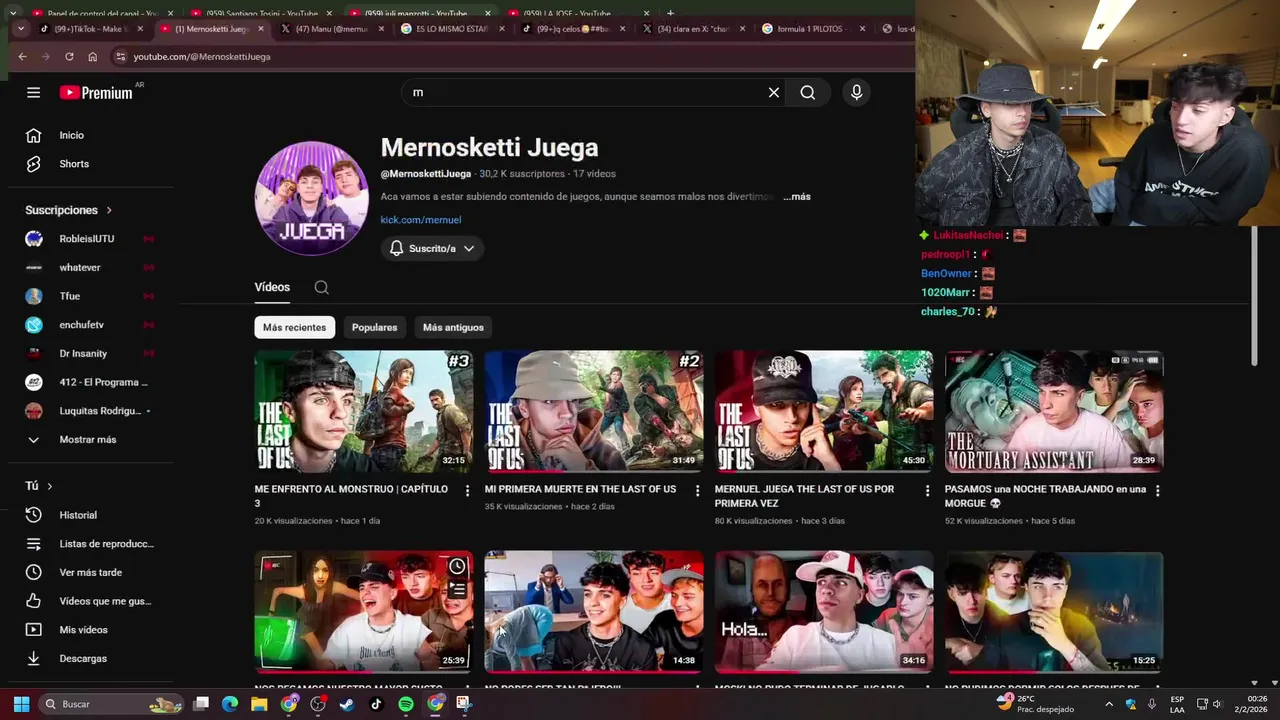Screen dimensions: 1280x720
Task: Switch to Santiago Tosini tab in upper window
Action: coord(260,13)
